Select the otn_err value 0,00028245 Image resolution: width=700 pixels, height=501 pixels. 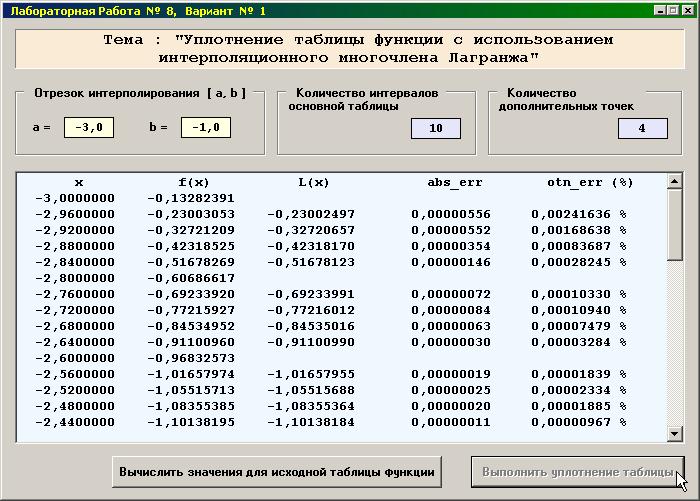pyautogui.click(x=571, y=262)
